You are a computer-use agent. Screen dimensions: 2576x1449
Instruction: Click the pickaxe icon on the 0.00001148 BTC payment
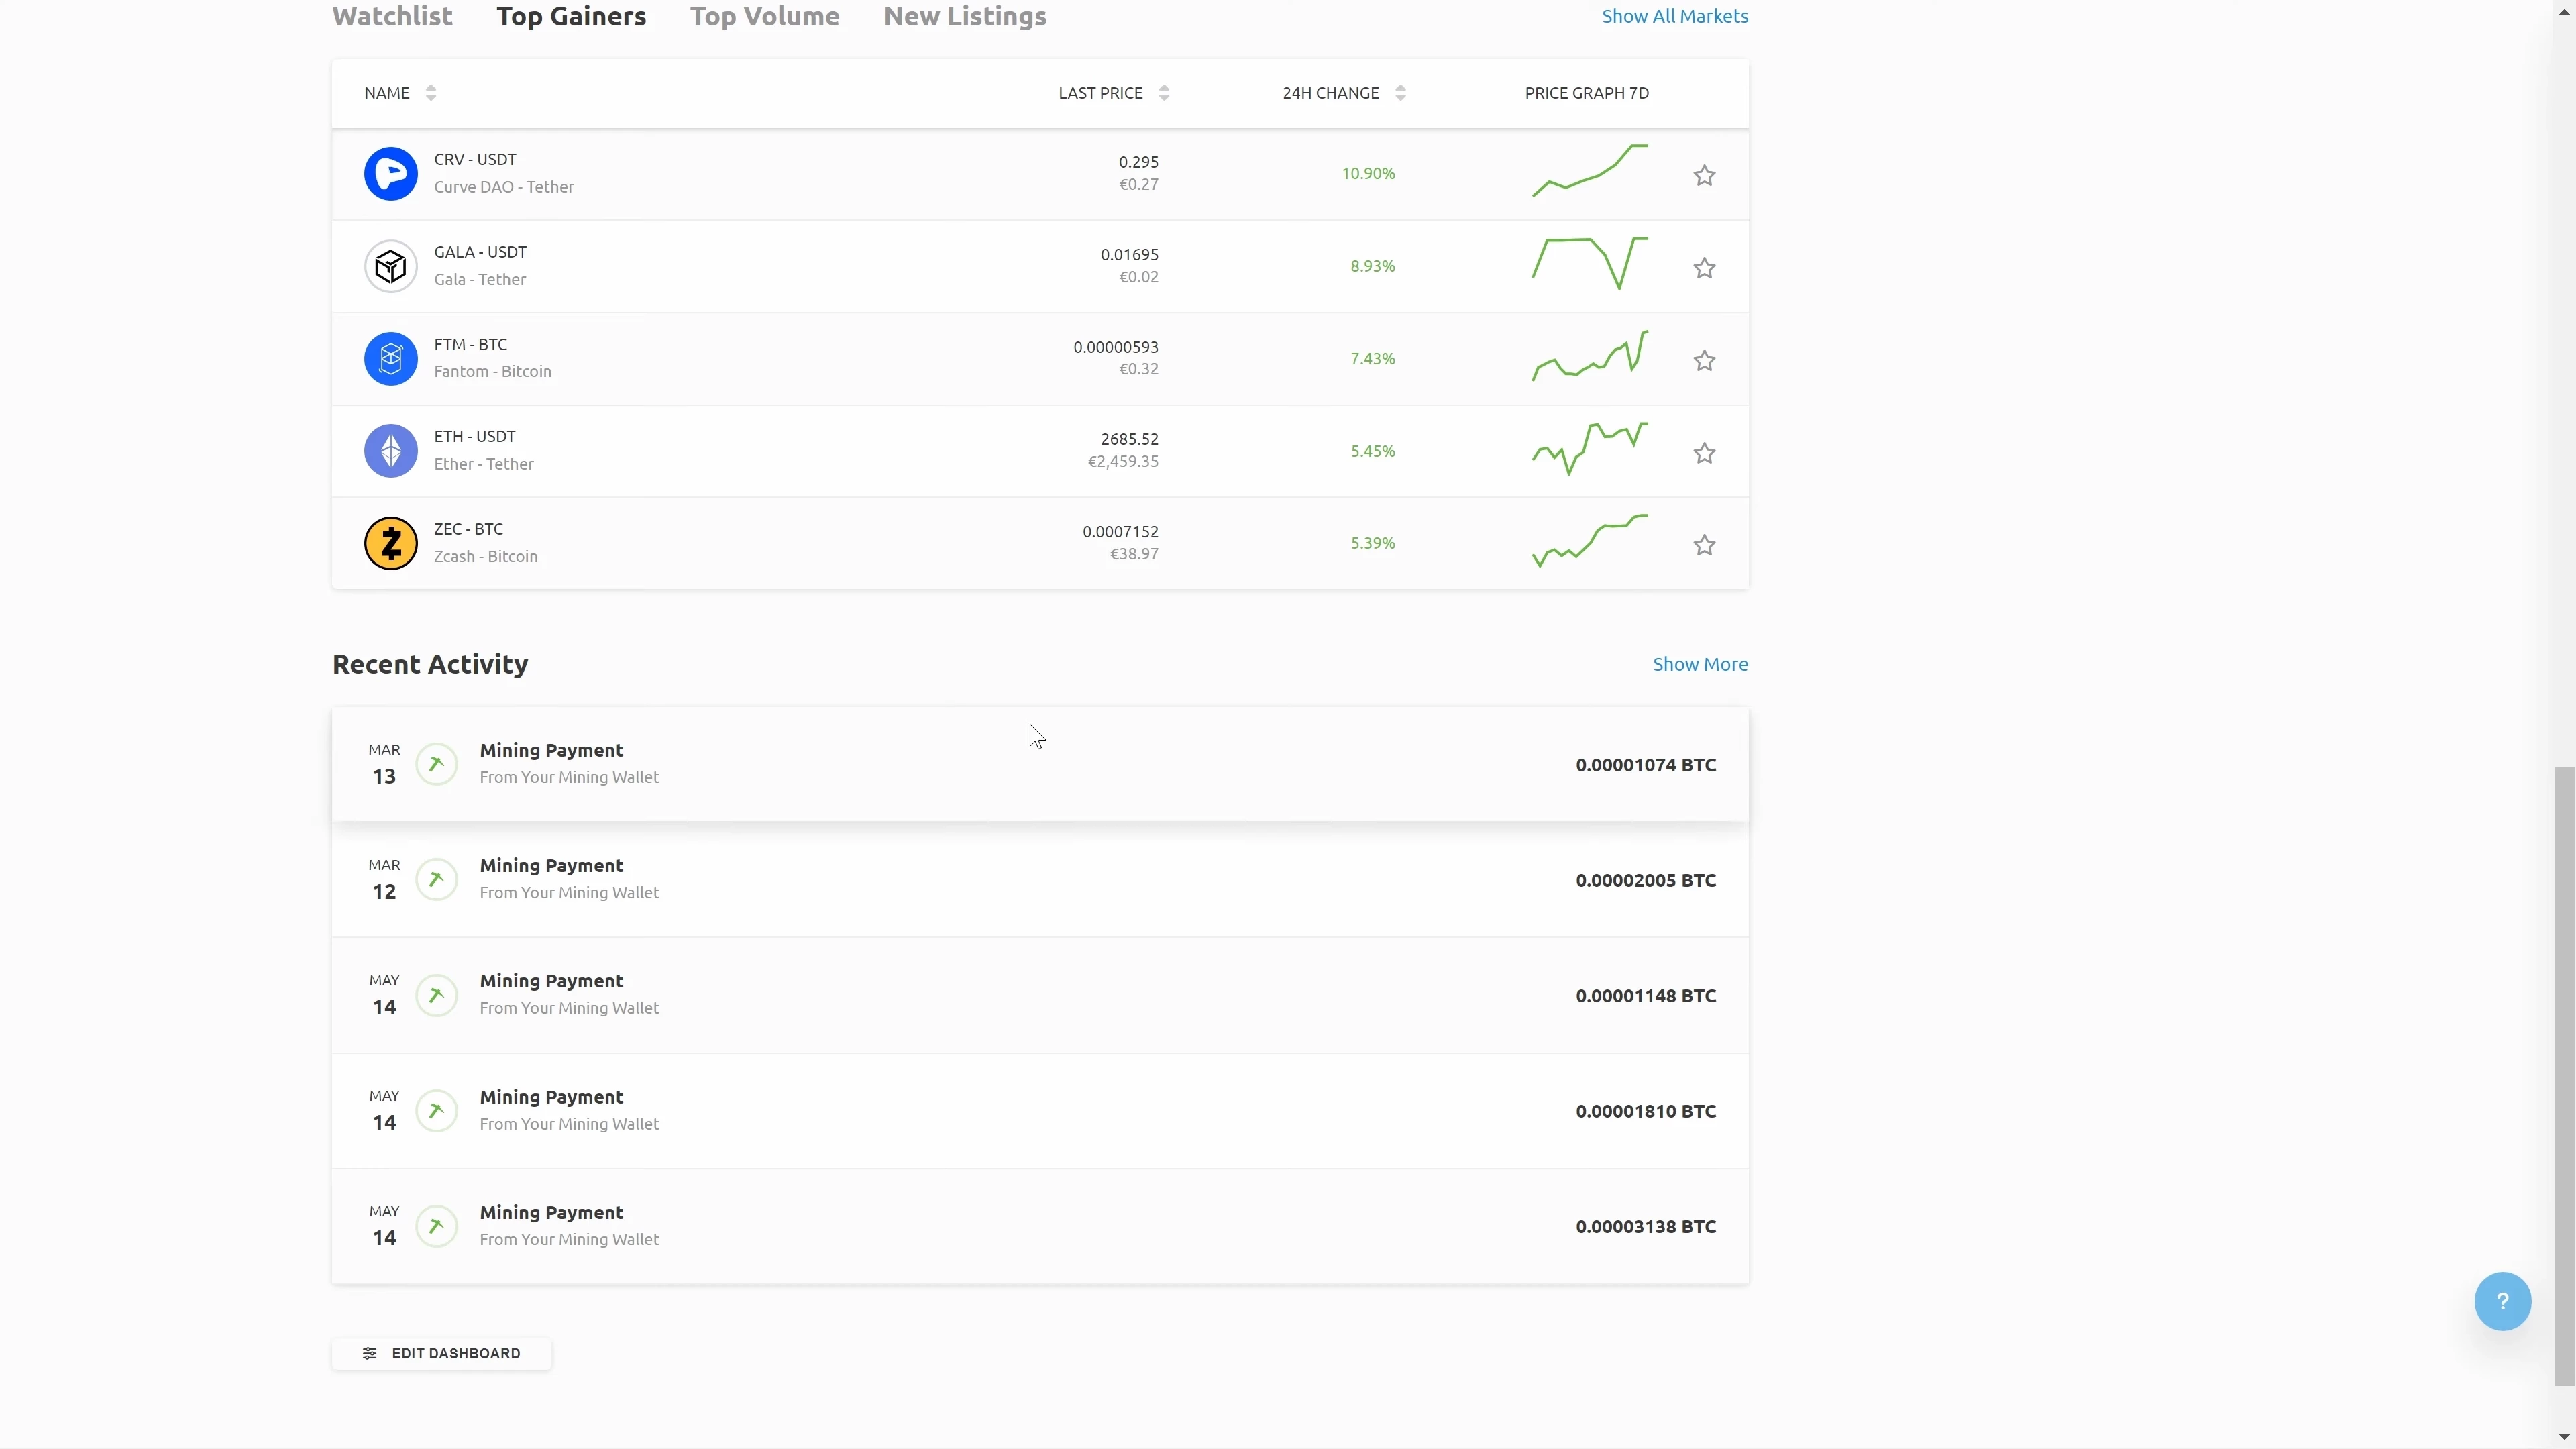[x=436, y=995]
